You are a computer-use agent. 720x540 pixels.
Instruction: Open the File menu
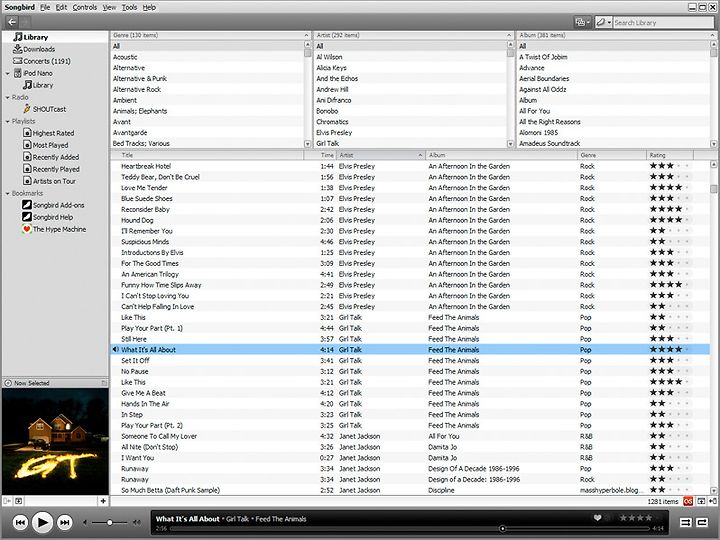pos(45,7)
